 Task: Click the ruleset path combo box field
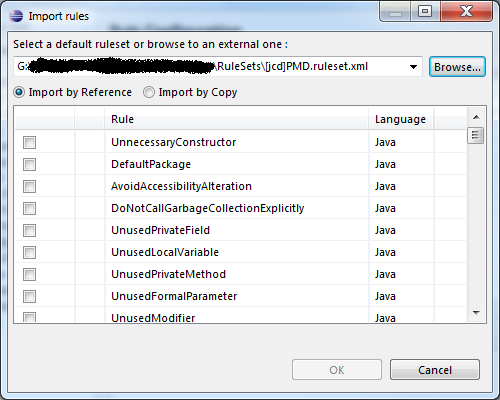pos(218,67)
